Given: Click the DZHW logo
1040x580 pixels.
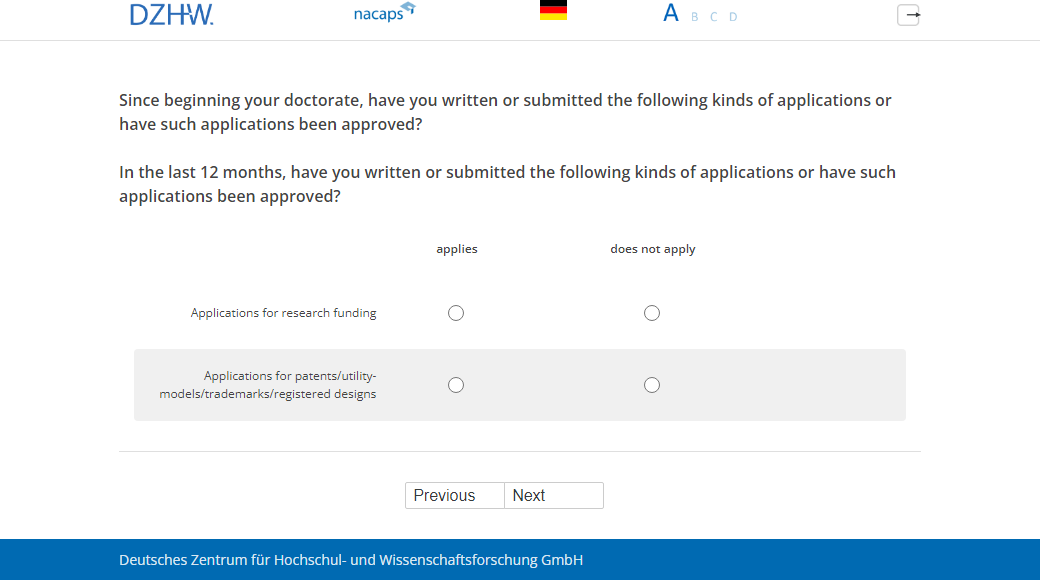Looking at the screenshot, I should click(171, 14).
